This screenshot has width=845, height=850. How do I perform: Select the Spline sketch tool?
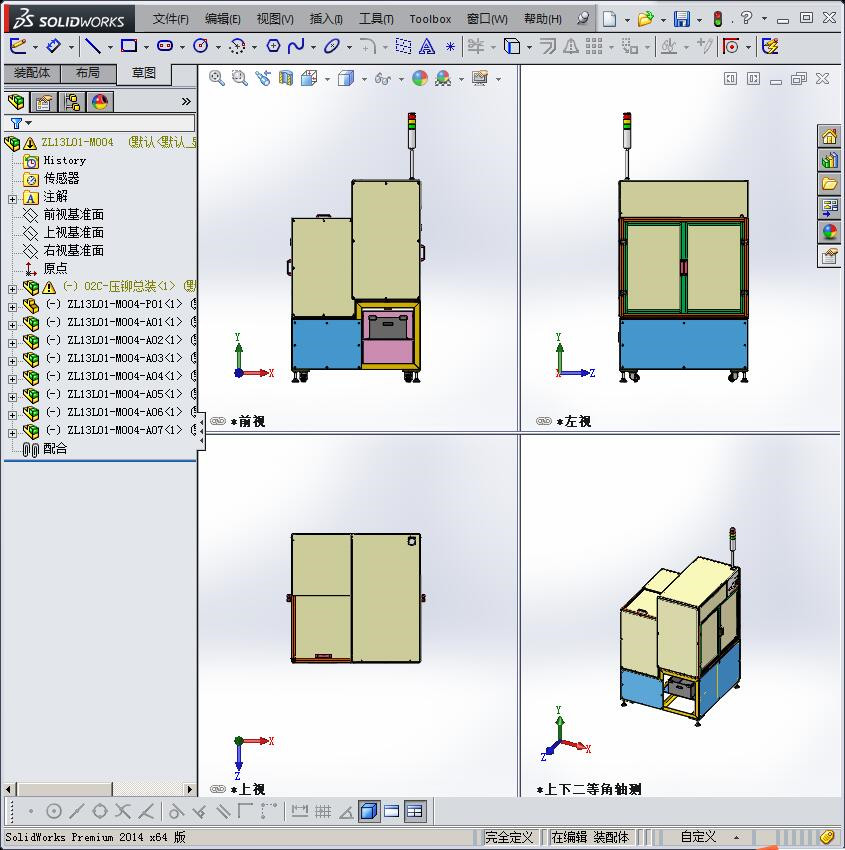point(296,46)
